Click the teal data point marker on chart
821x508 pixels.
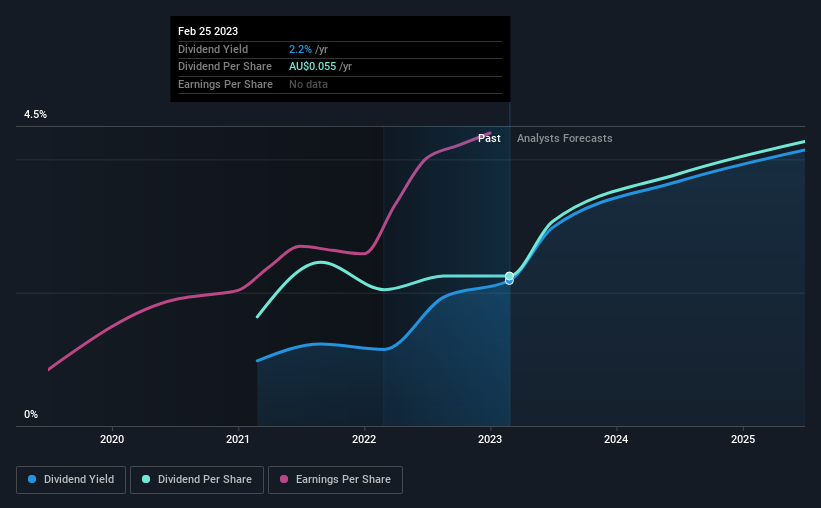509,276
